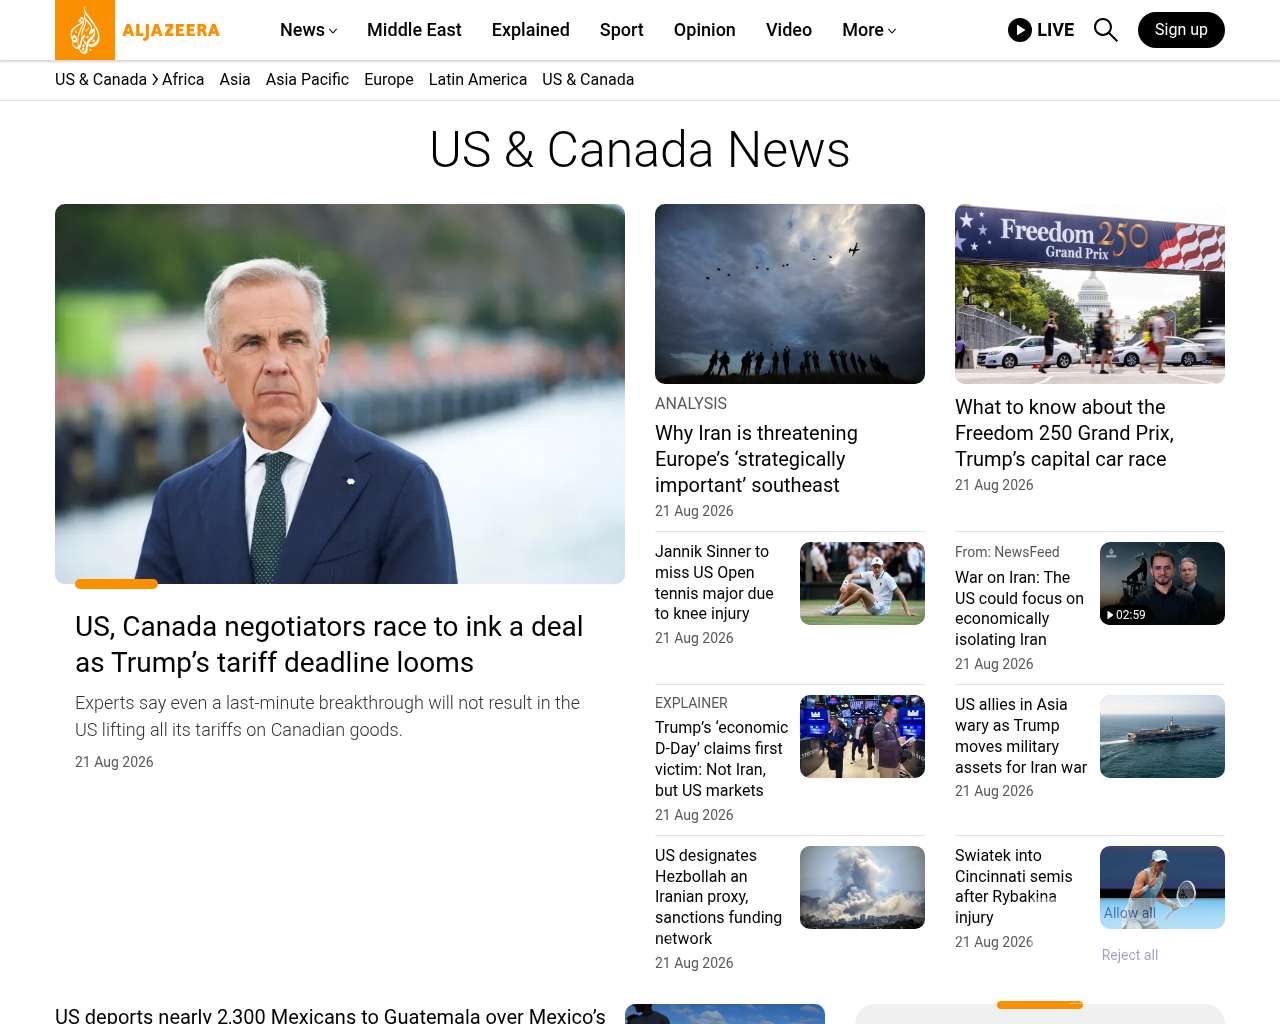The image size is (1280, 1024).
Task: Select the Asia sub-navigation link
Action: point(235,80)
